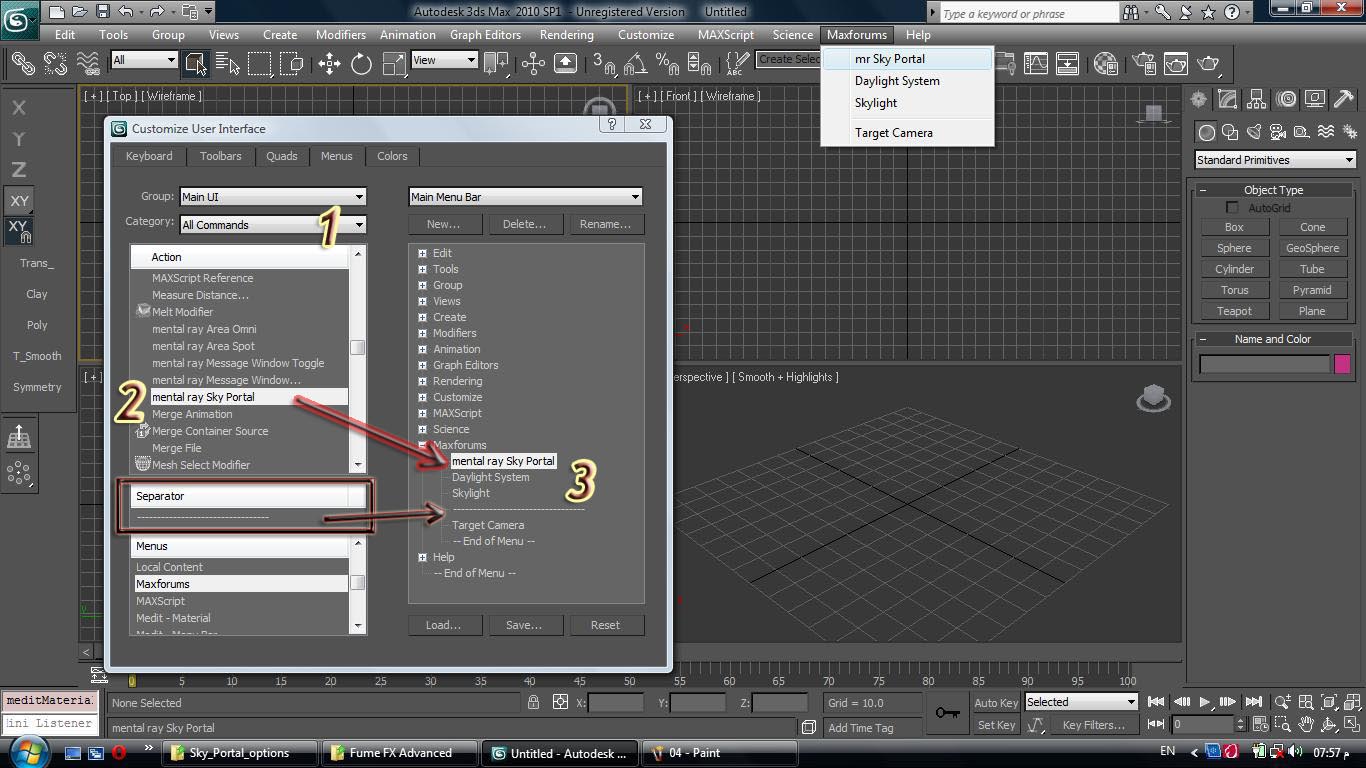Open the reference coordinate View dropdown
Viewport: 1366px width, 768px height.
(445, 60)
